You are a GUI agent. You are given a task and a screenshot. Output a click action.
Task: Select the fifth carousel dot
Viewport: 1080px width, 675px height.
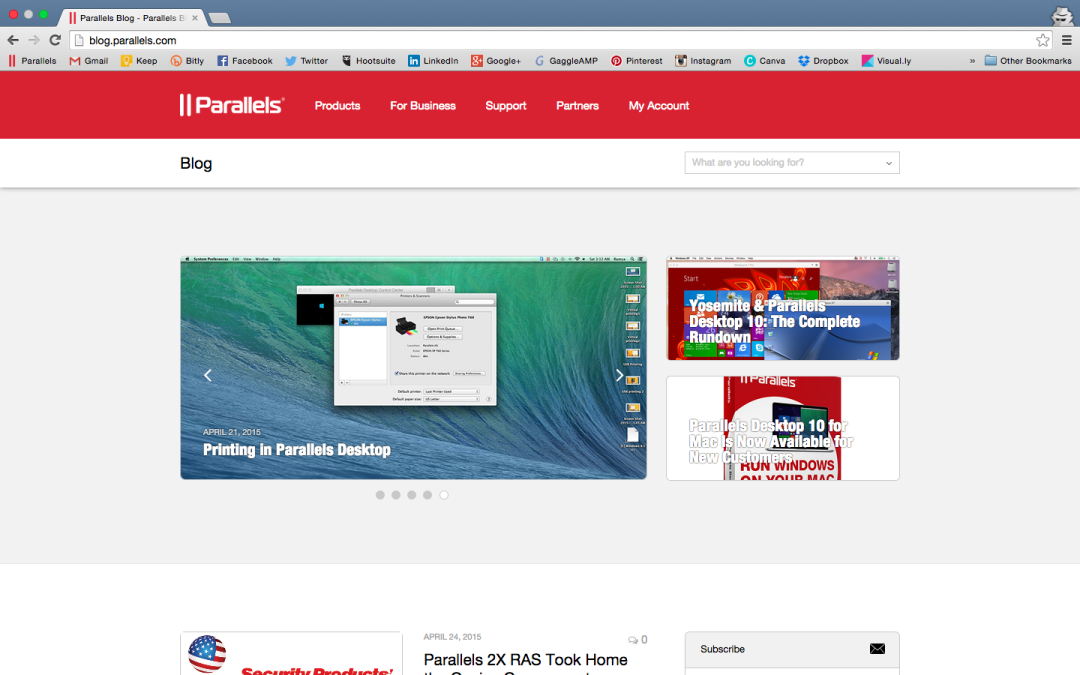click(444, 495)
